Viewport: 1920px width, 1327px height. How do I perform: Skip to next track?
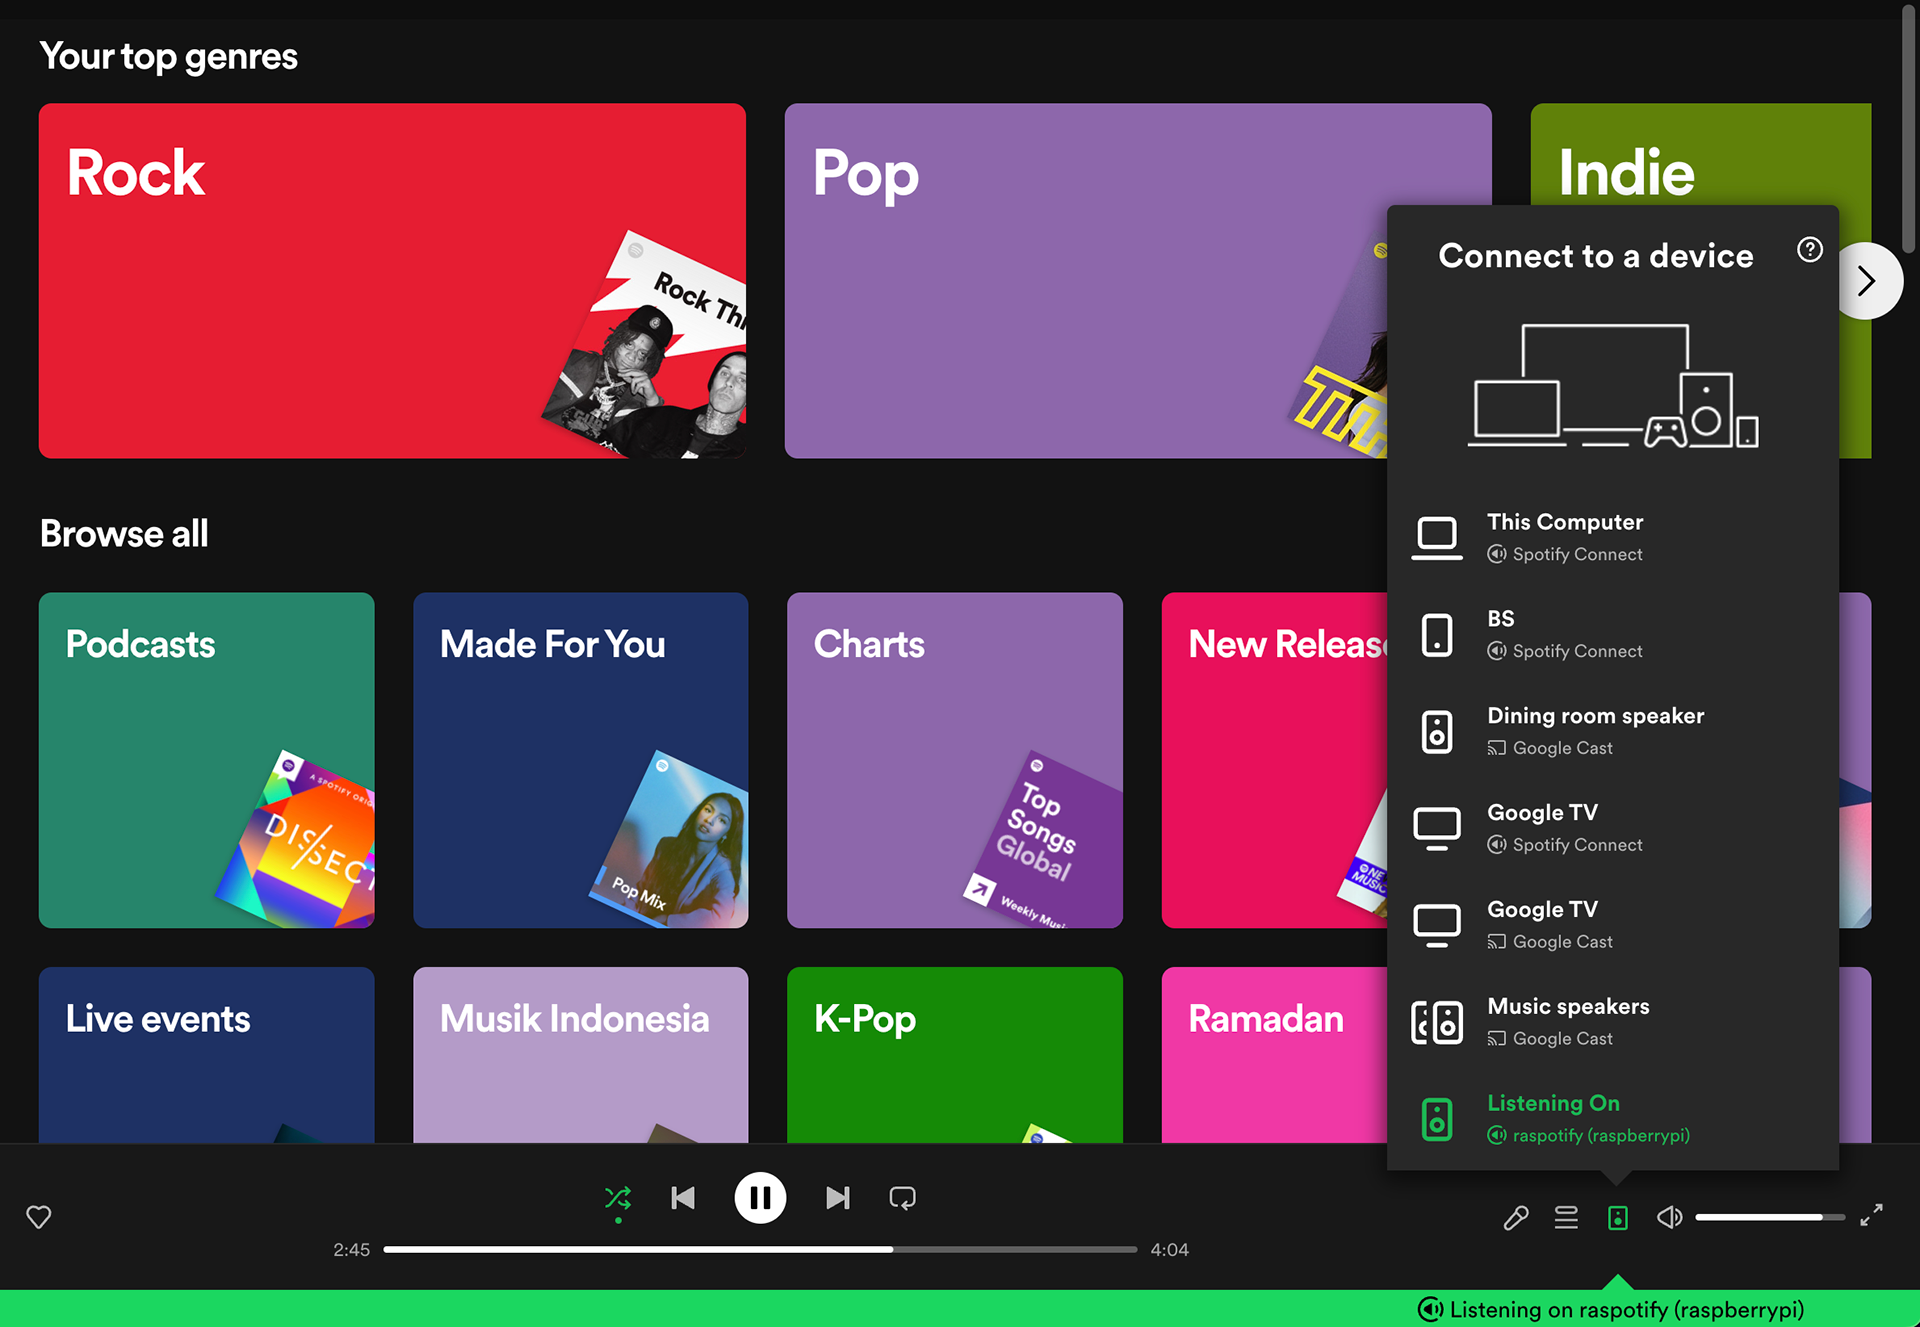pos(838,1198)
